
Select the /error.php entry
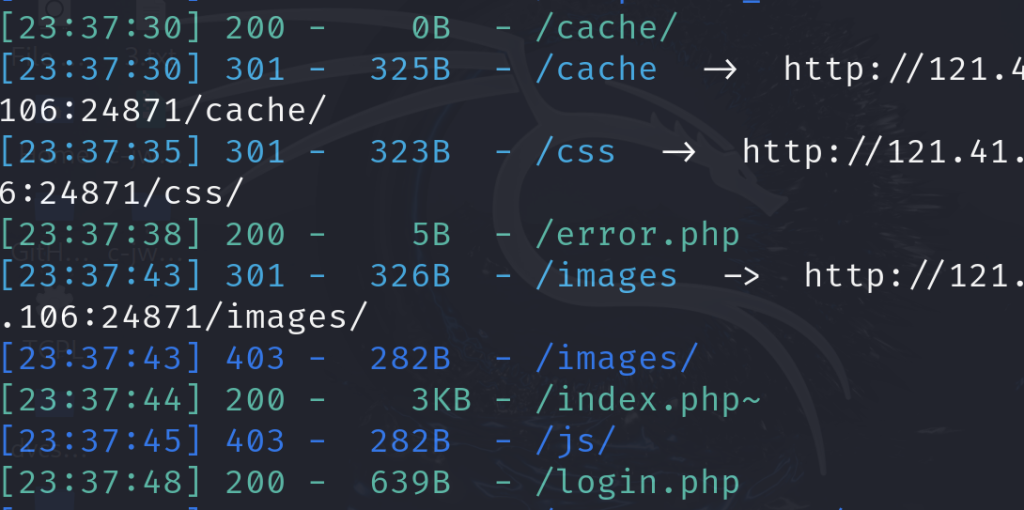click(x=637, y=235)
